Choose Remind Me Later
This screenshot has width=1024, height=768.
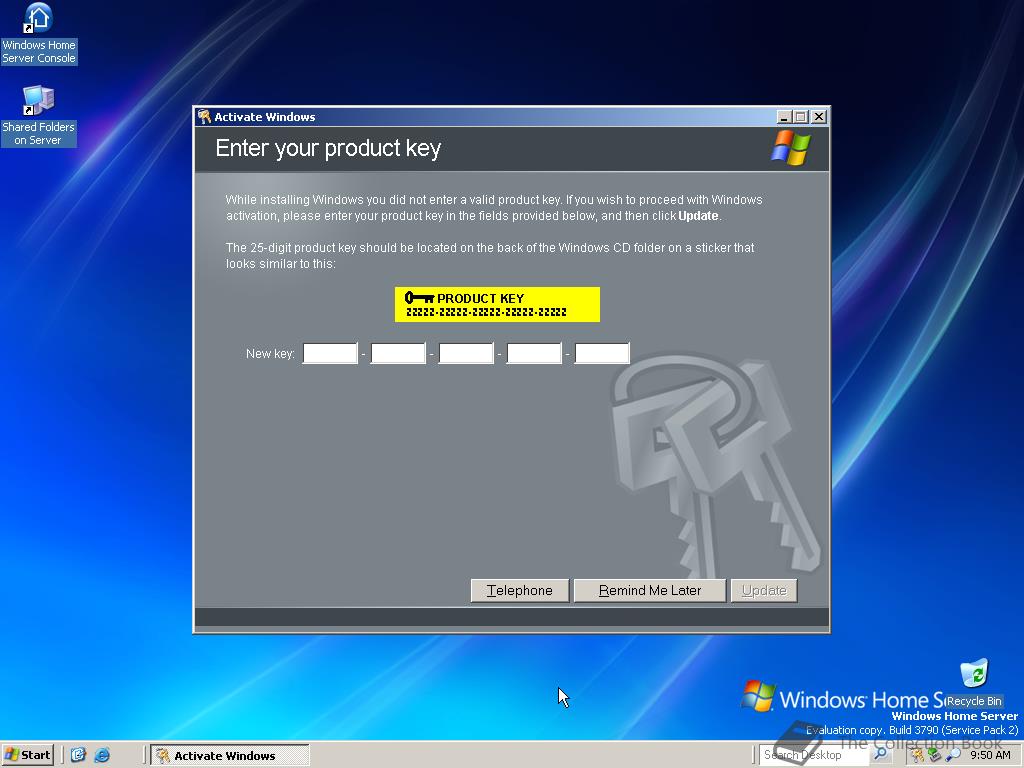tap(650, 590)
